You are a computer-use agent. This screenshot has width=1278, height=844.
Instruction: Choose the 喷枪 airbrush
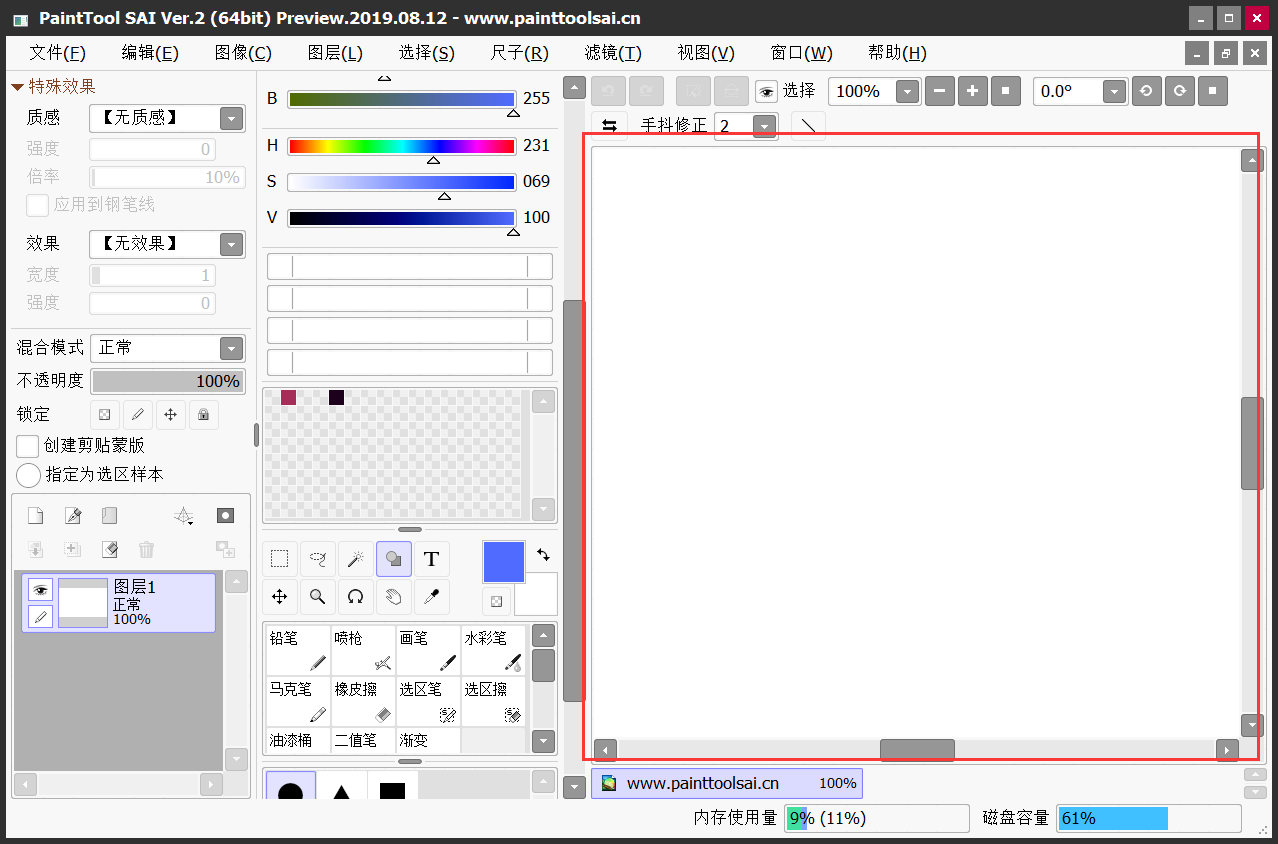(x=363, y=650)
